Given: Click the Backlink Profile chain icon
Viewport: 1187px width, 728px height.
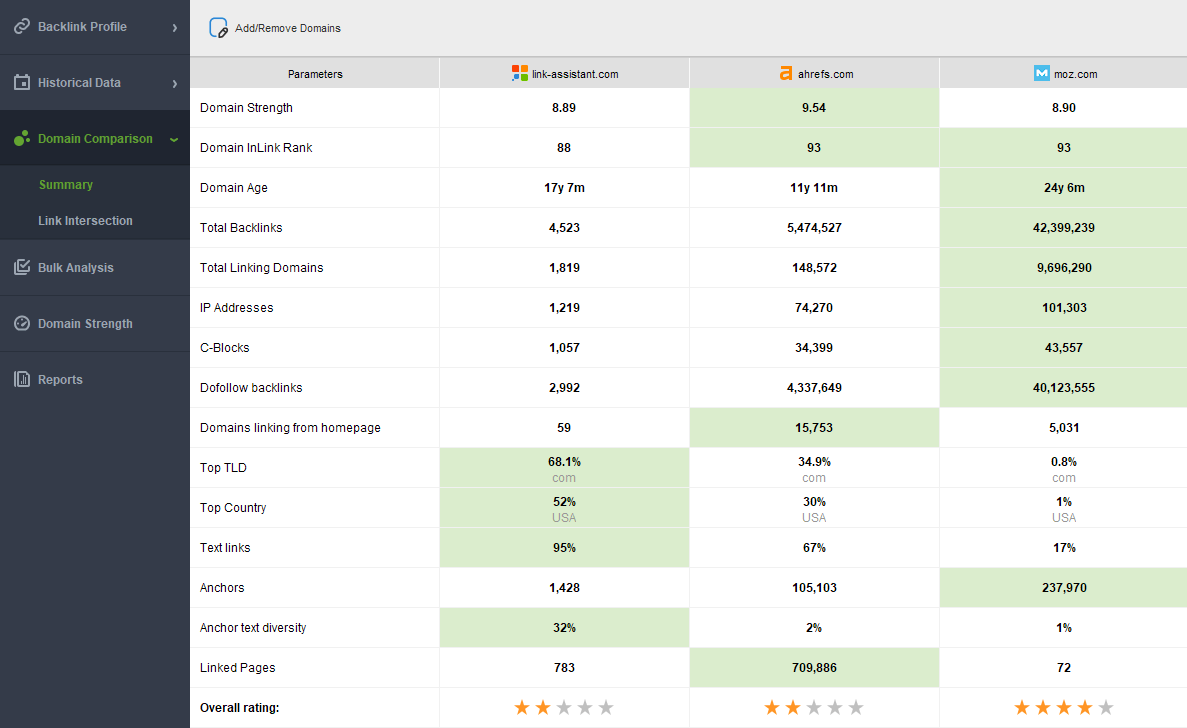Looking at the screenshot, I should [22, 27].
